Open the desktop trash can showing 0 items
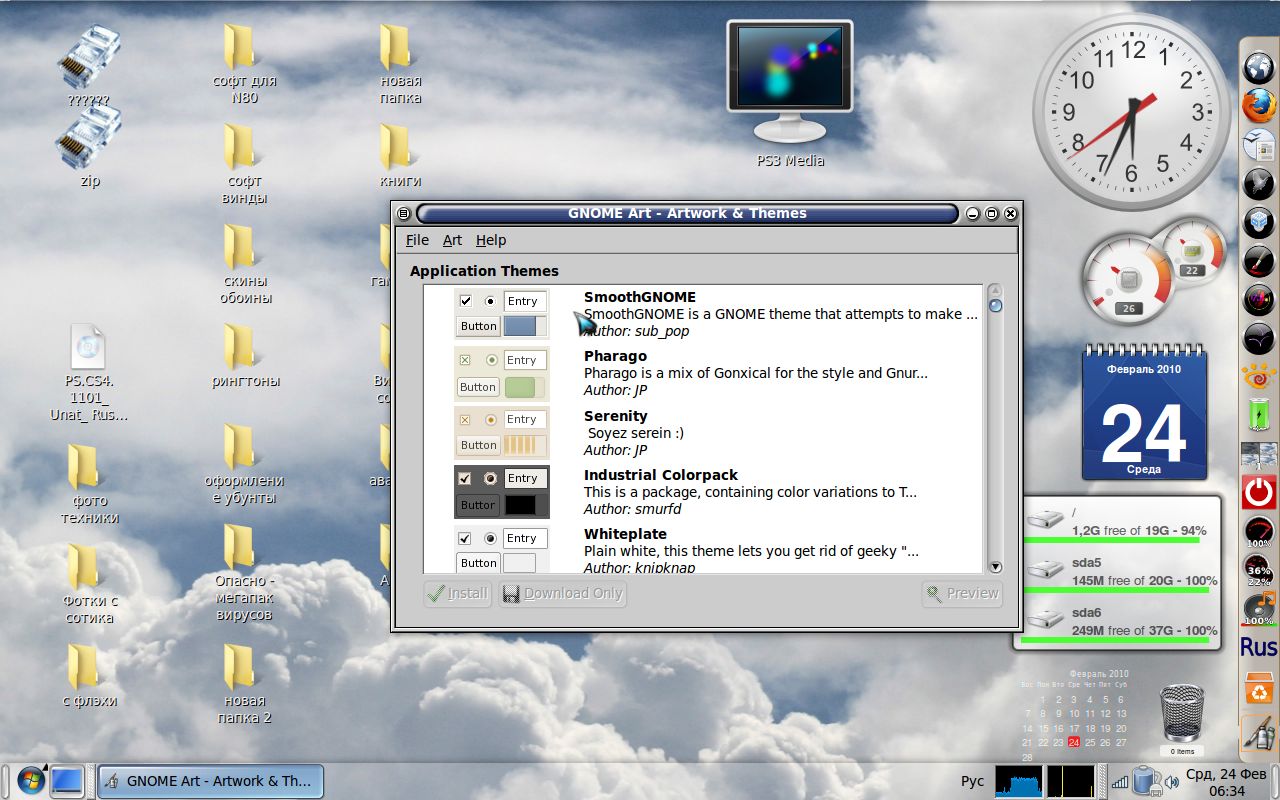The image size is (1280, 800). [1182, 718]
